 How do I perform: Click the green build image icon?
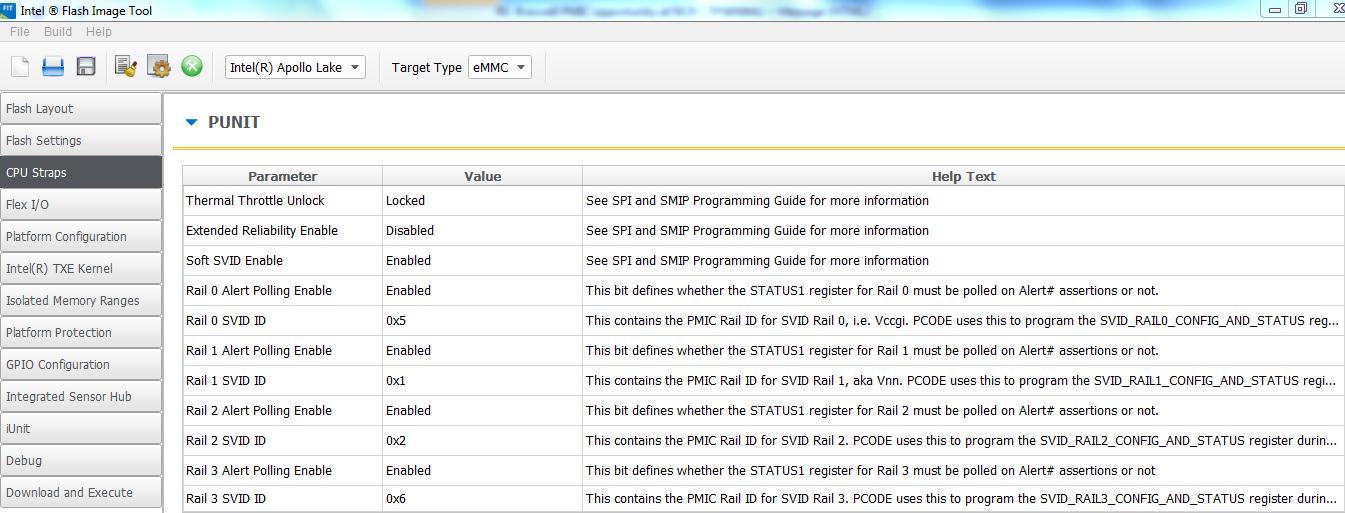point(192,67)
